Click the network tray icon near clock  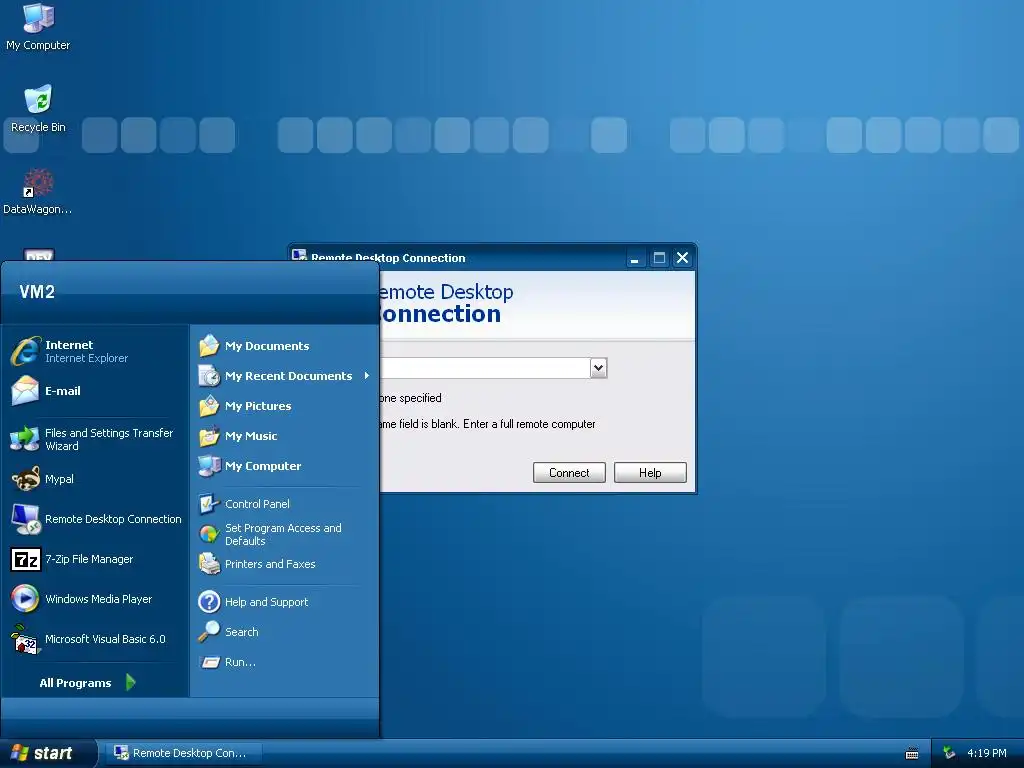click(x=949, y=753)
